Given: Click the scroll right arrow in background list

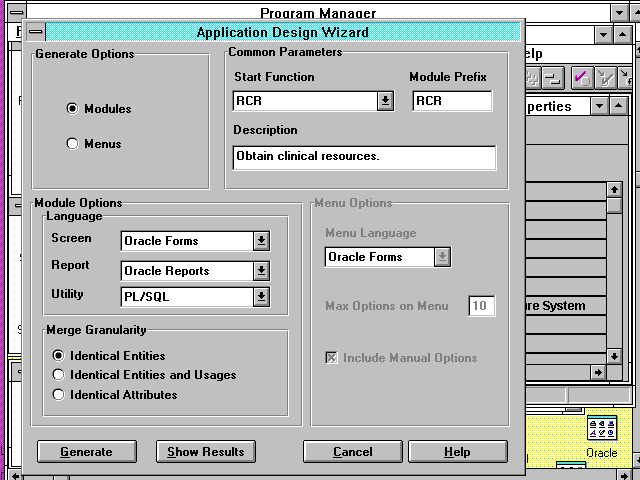Looking at the screenshot, I should [x=598, y=372].
